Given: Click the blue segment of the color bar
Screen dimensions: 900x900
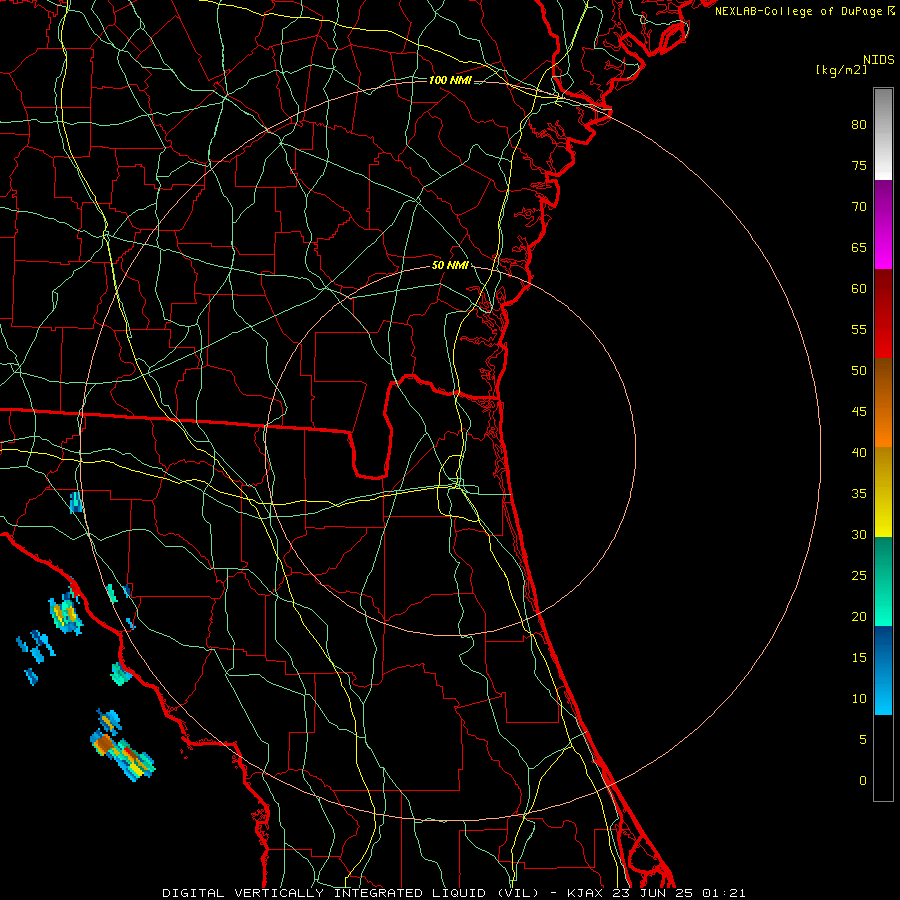Looking at the screenshot, I should (x=883, y=670).
